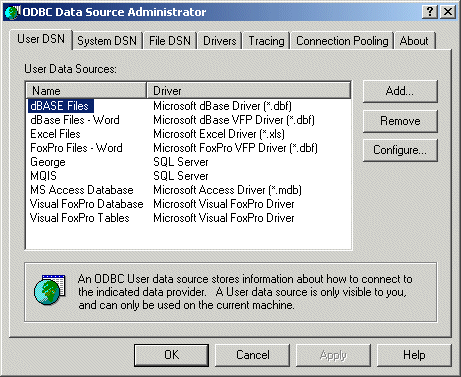The width and height of the screenshot is (461, 377).
Task: Click the SQL Server driver cell for George
Action: (181, 162)
